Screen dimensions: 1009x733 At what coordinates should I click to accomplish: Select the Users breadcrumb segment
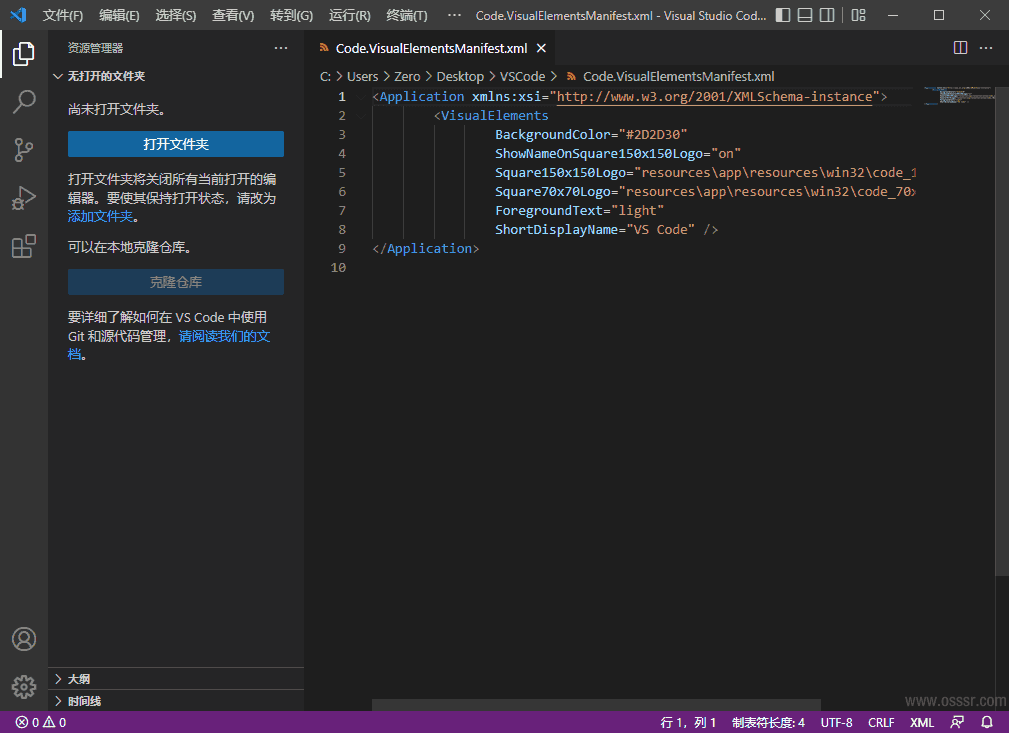point(362,77)
